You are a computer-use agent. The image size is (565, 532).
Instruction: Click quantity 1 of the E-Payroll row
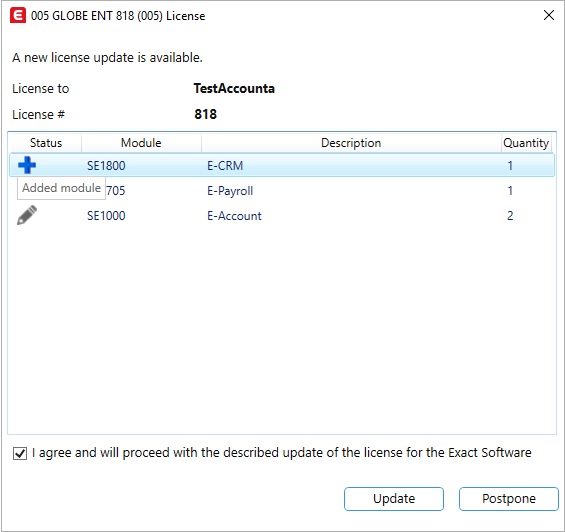point(510,190)
